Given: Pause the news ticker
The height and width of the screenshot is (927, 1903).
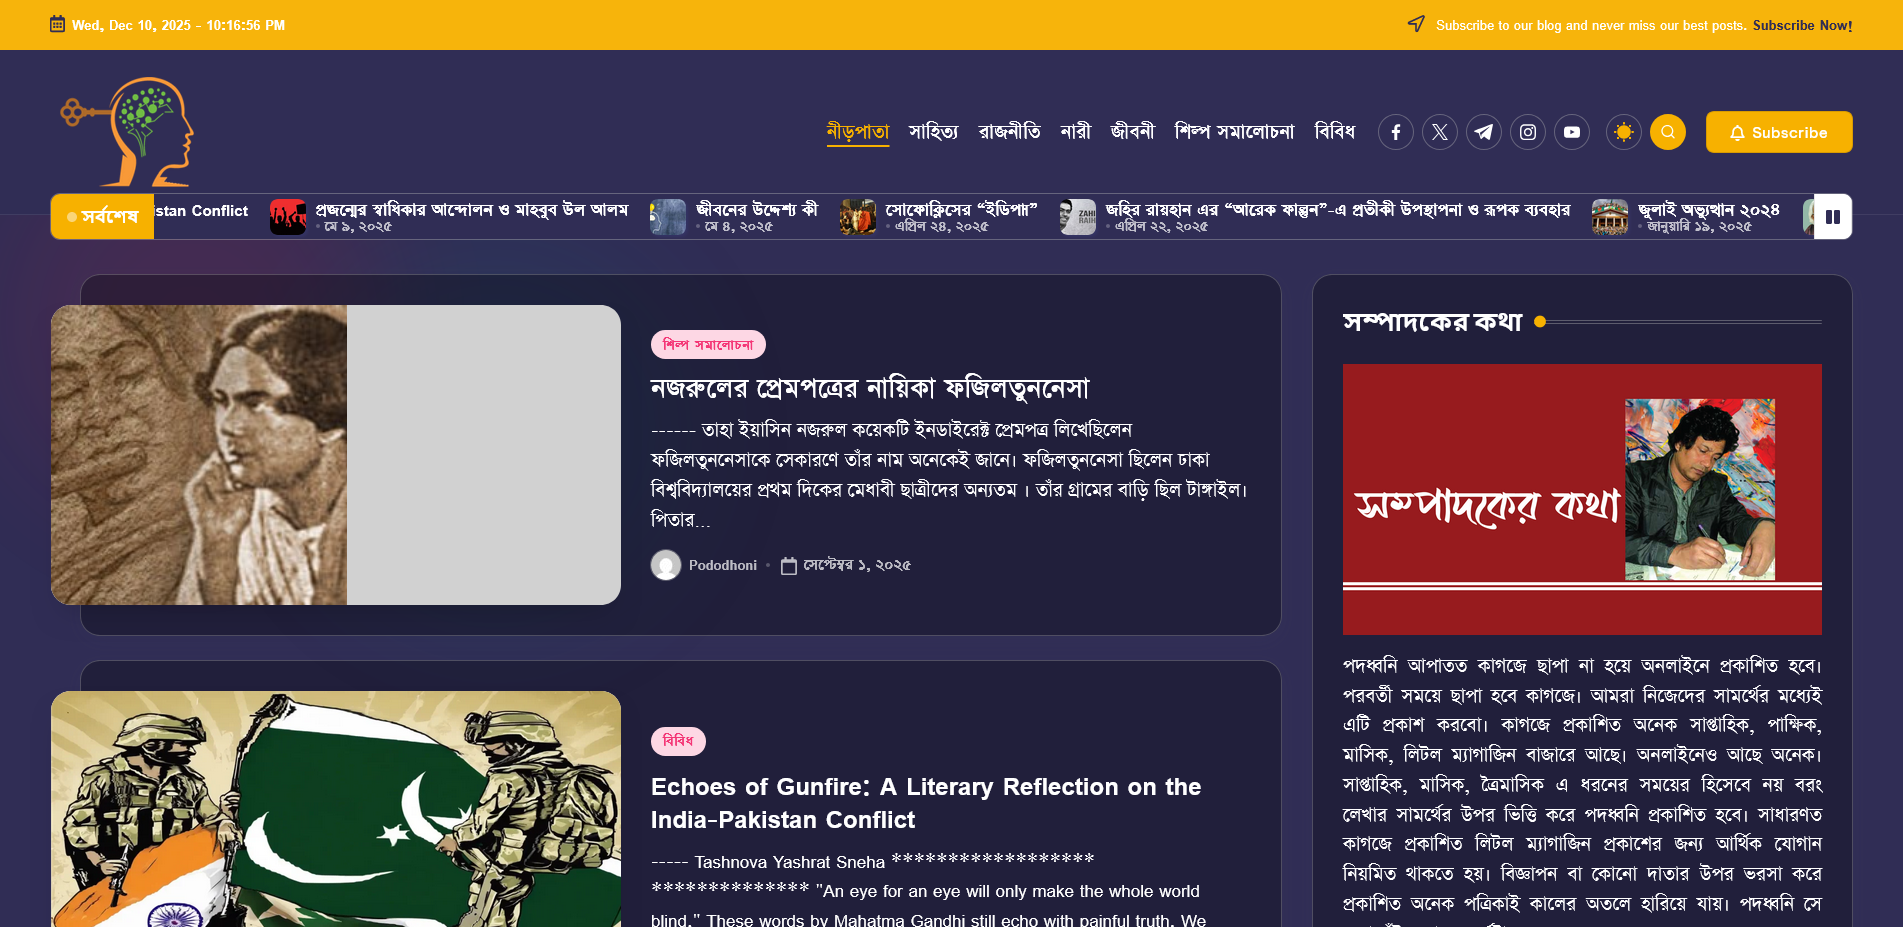Looking at the screenshot, I should coord(1833,216).
